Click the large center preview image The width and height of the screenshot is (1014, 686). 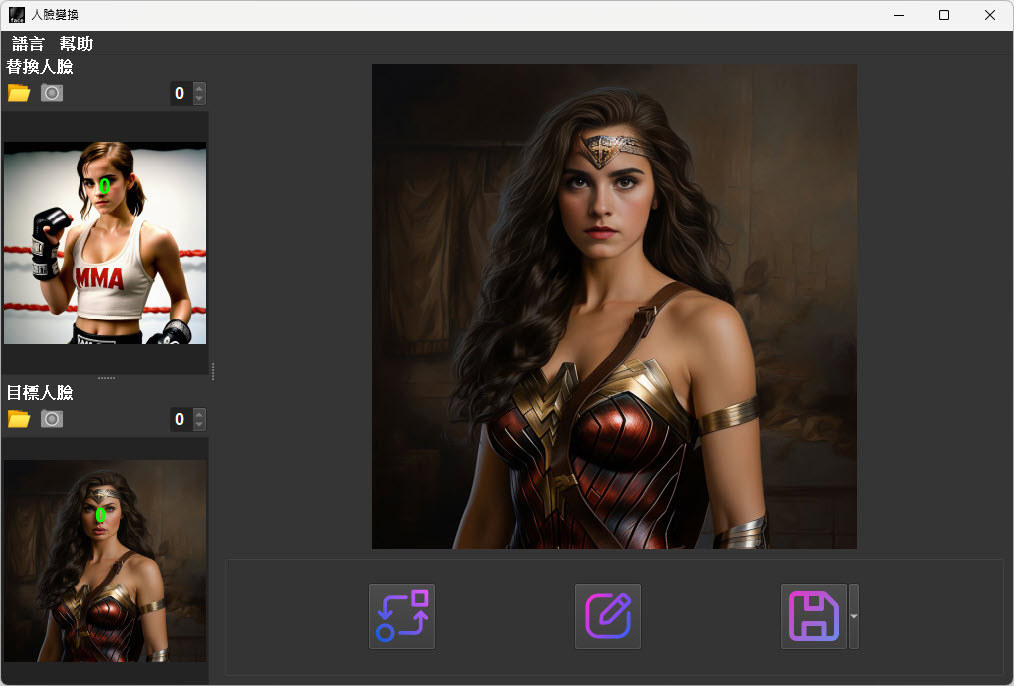pyautogui.click(x=614, y=306)
